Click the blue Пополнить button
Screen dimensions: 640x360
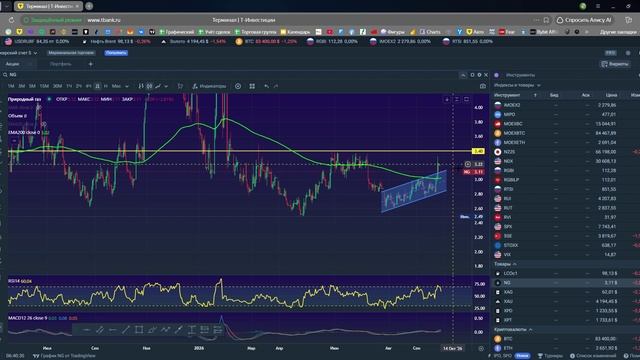116,53
